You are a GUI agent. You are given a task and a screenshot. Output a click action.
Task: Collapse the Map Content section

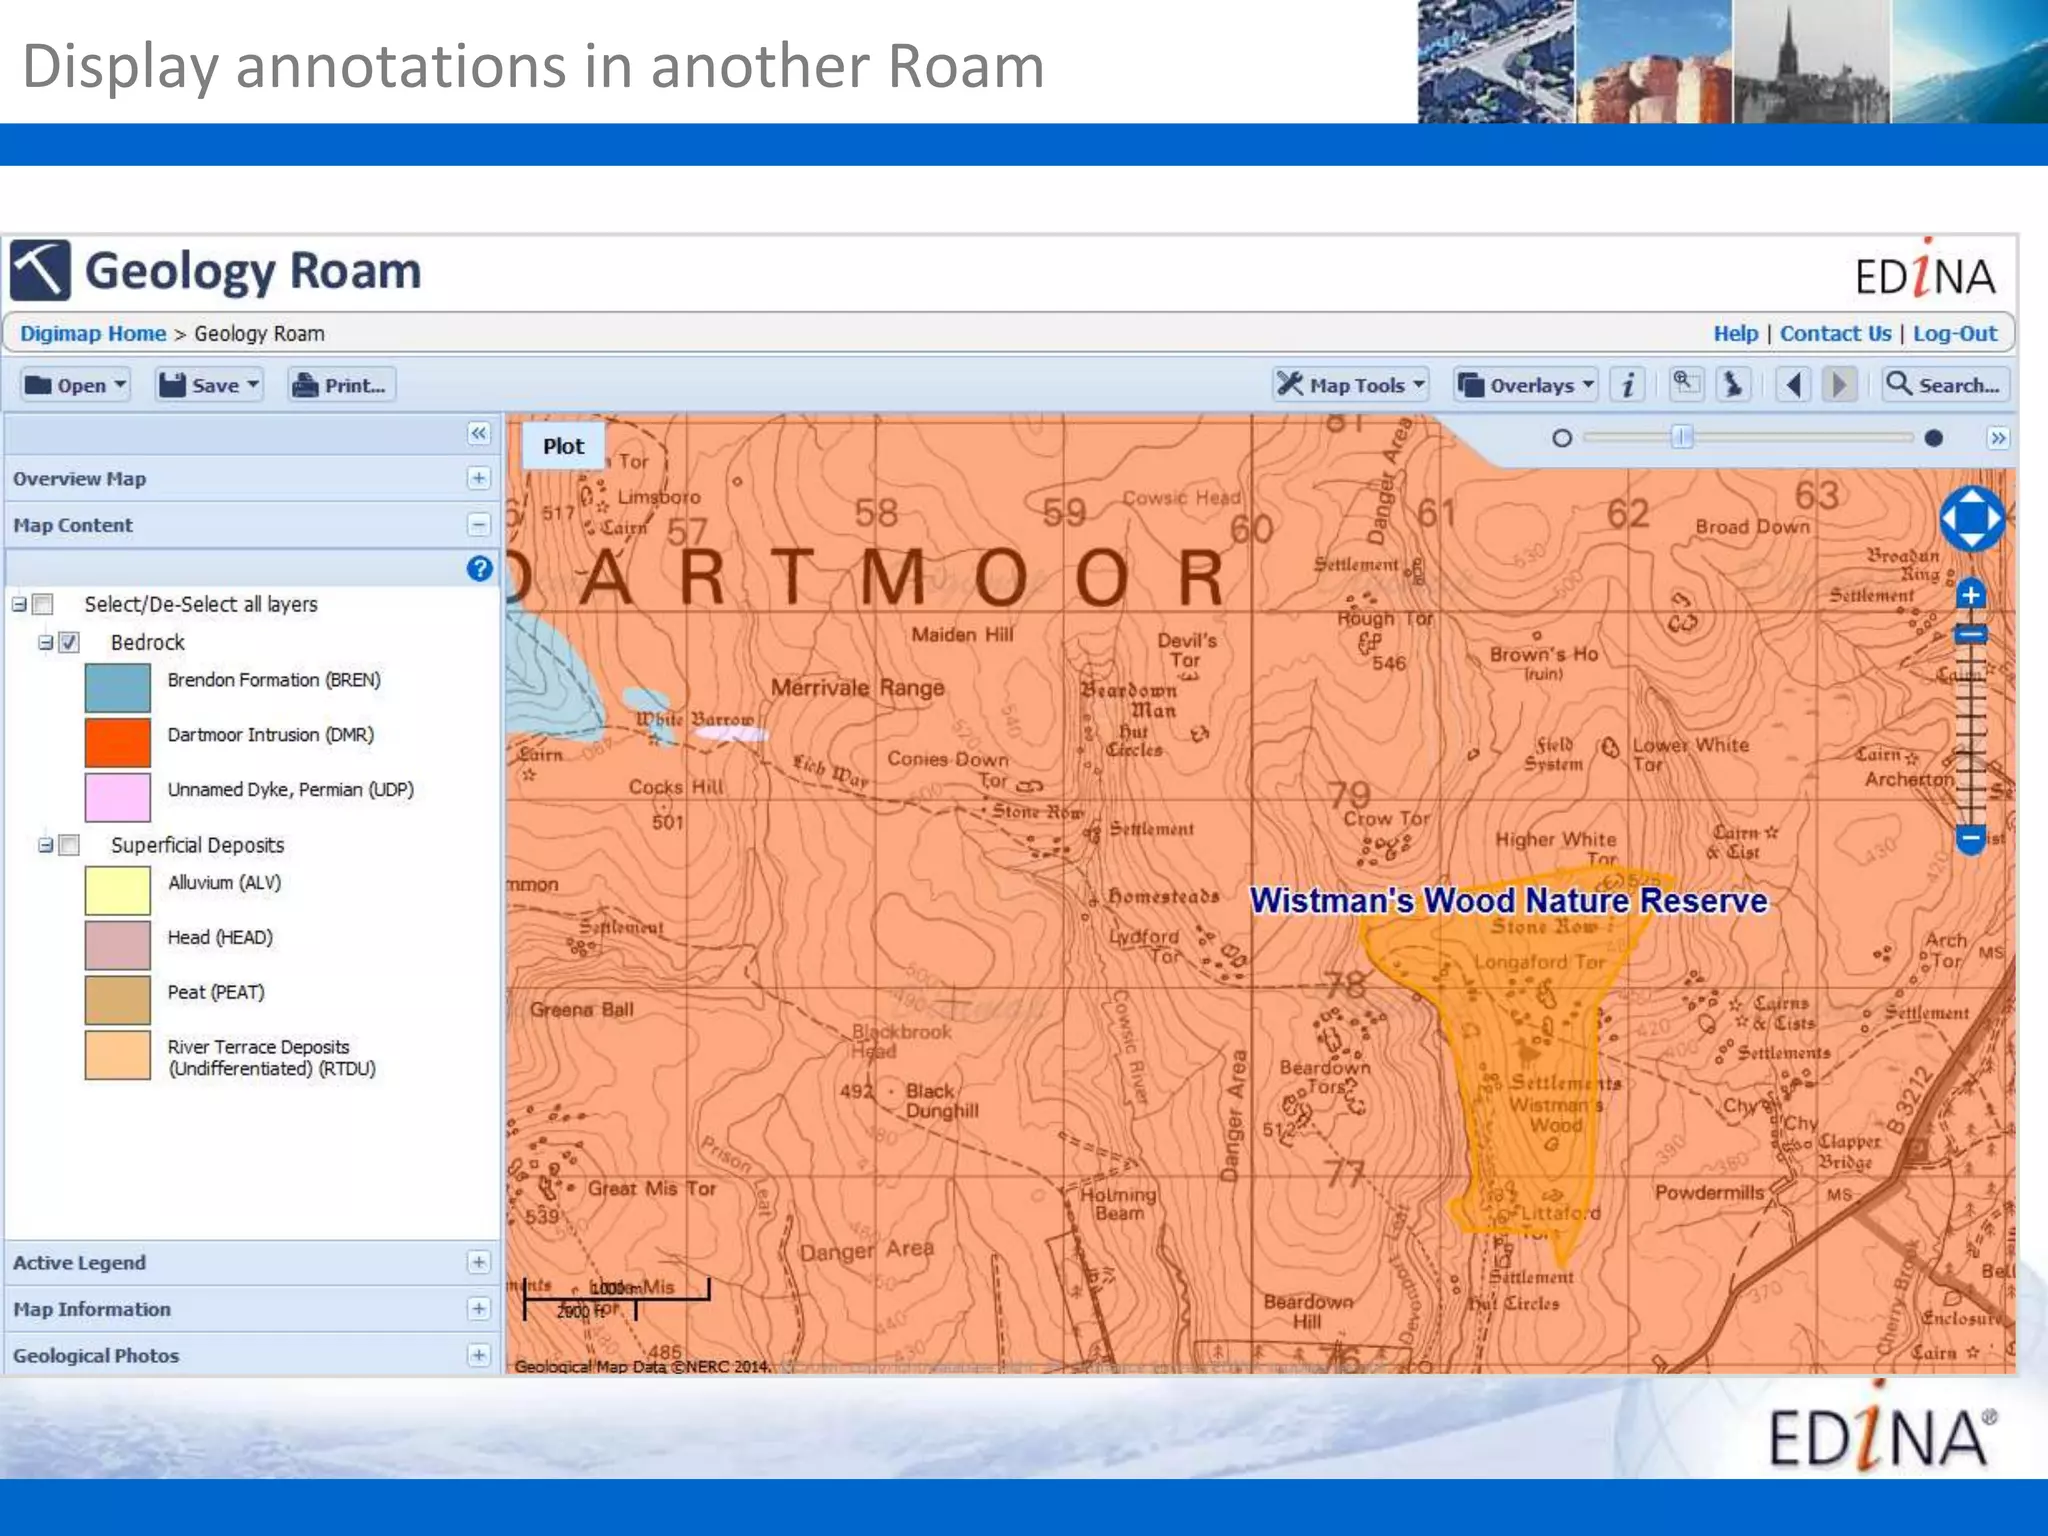pos(479,525)
